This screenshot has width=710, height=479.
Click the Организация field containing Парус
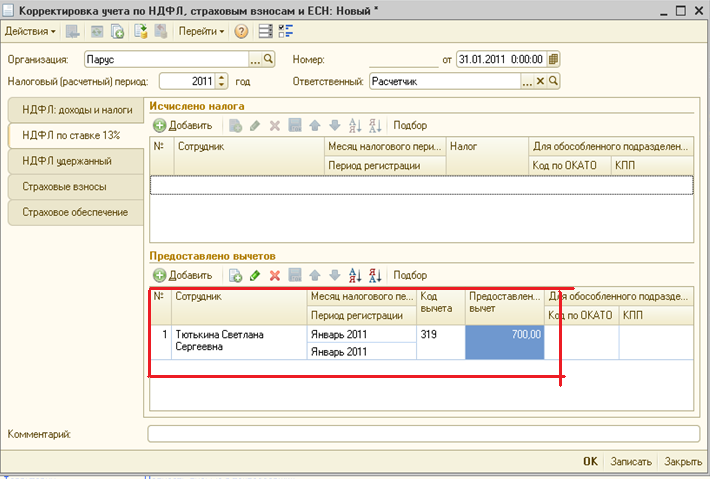pos(166,59)
